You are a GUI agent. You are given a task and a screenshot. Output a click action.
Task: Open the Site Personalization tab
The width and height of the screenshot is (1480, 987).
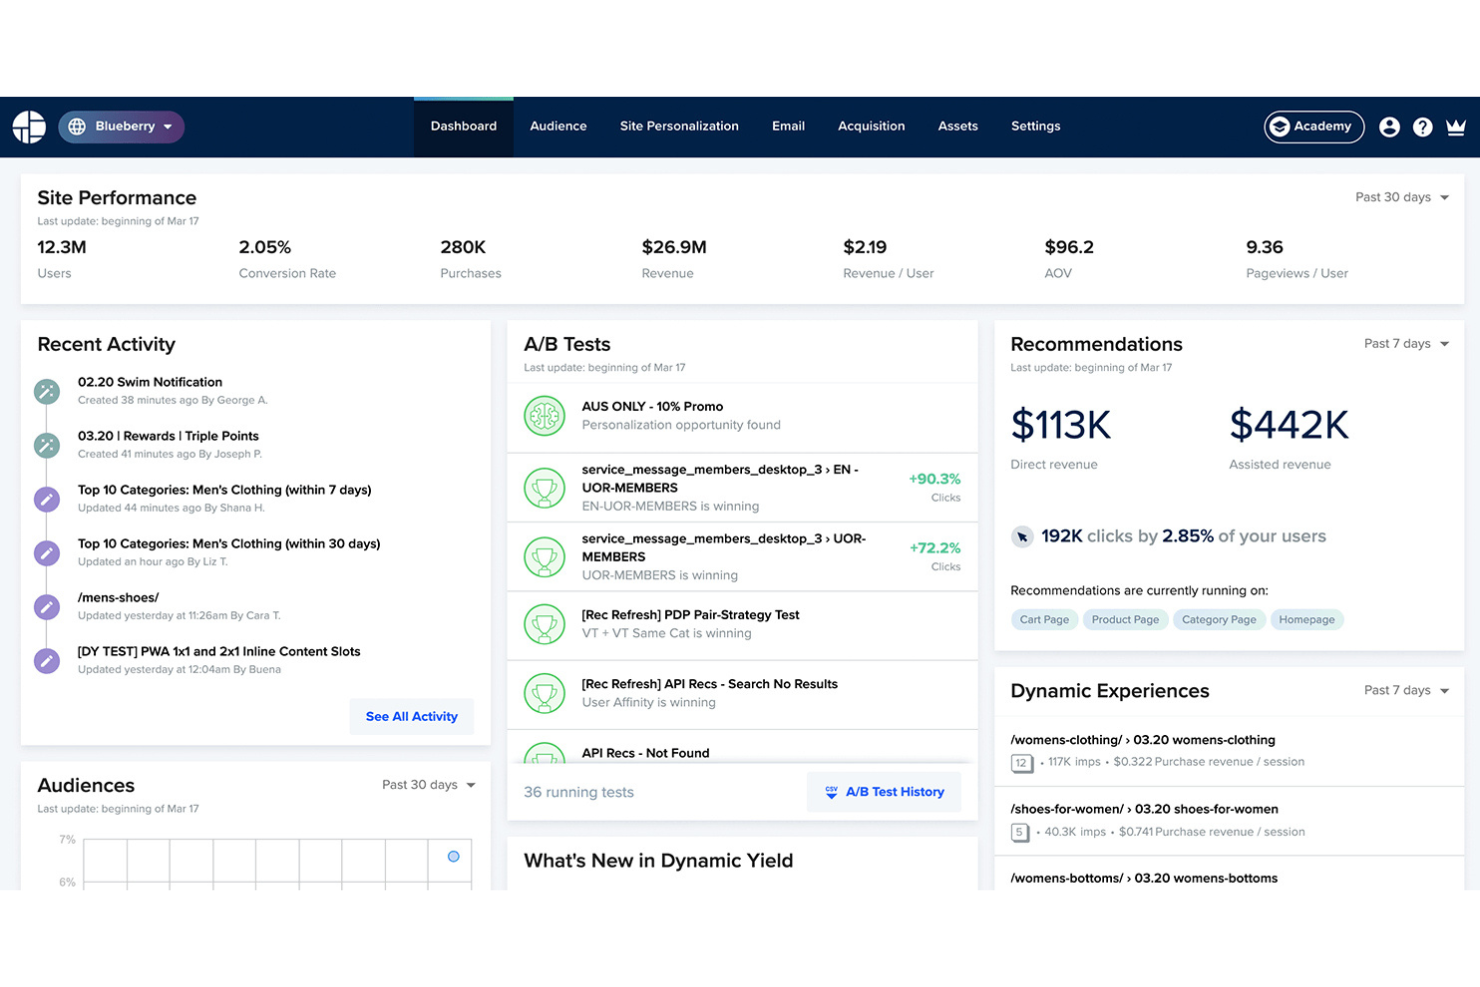(679, 127)
